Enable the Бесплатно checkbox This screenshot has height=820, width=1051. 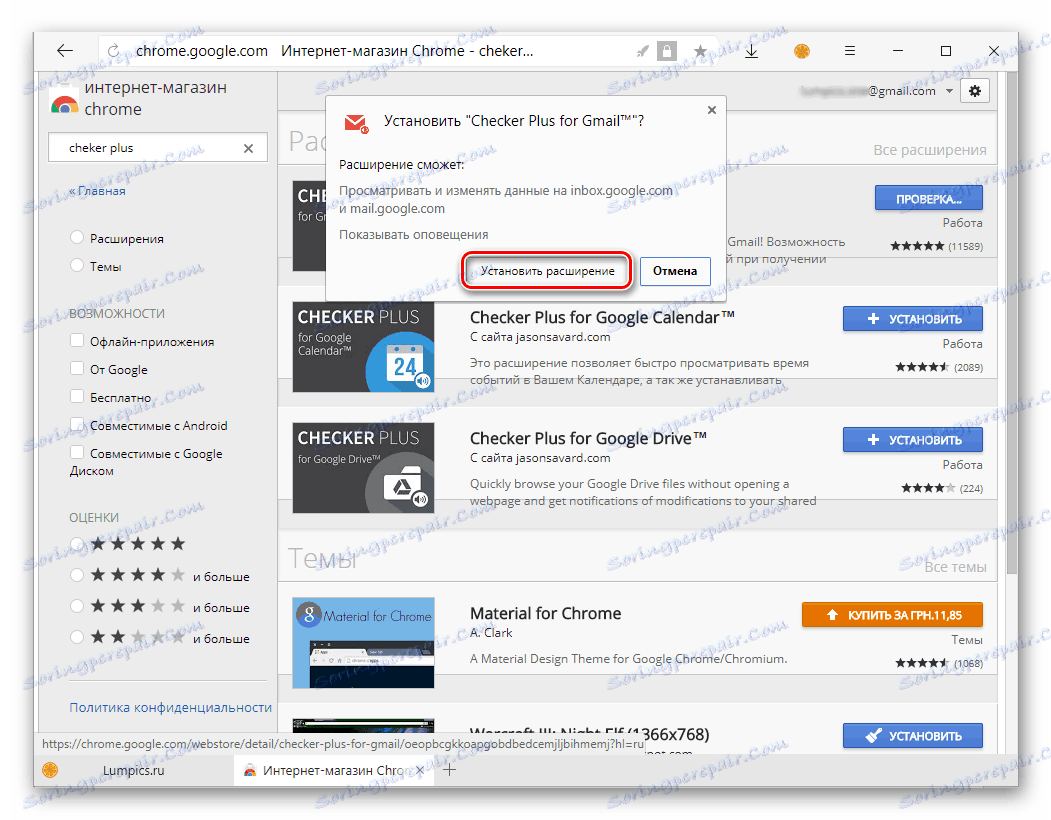pos(77,397)
